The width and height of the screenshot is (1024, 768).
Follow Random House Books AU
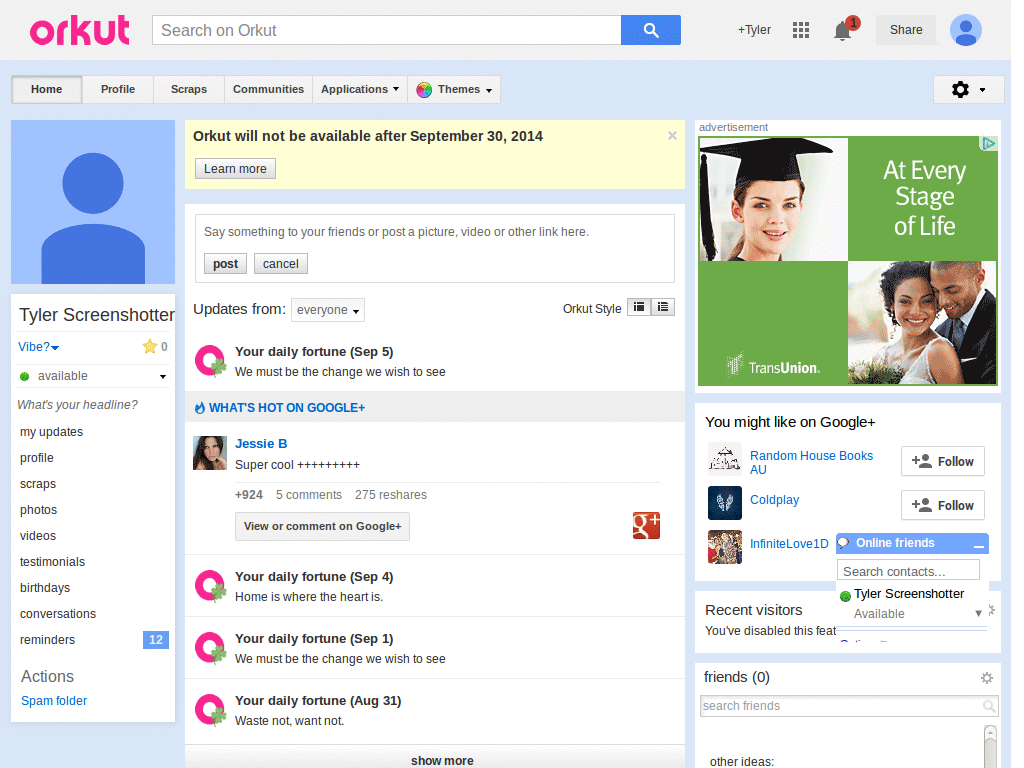coord(942,462)
